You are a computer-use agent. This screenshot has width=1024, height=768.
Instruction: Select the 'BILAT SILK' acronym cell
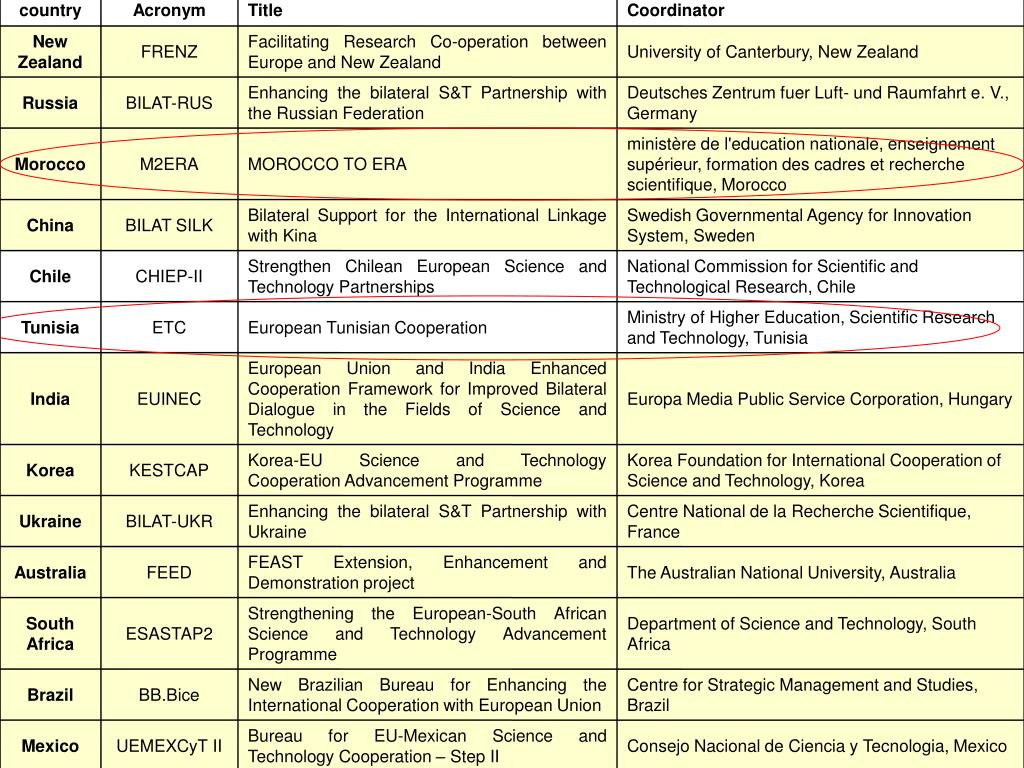[169, 225]
